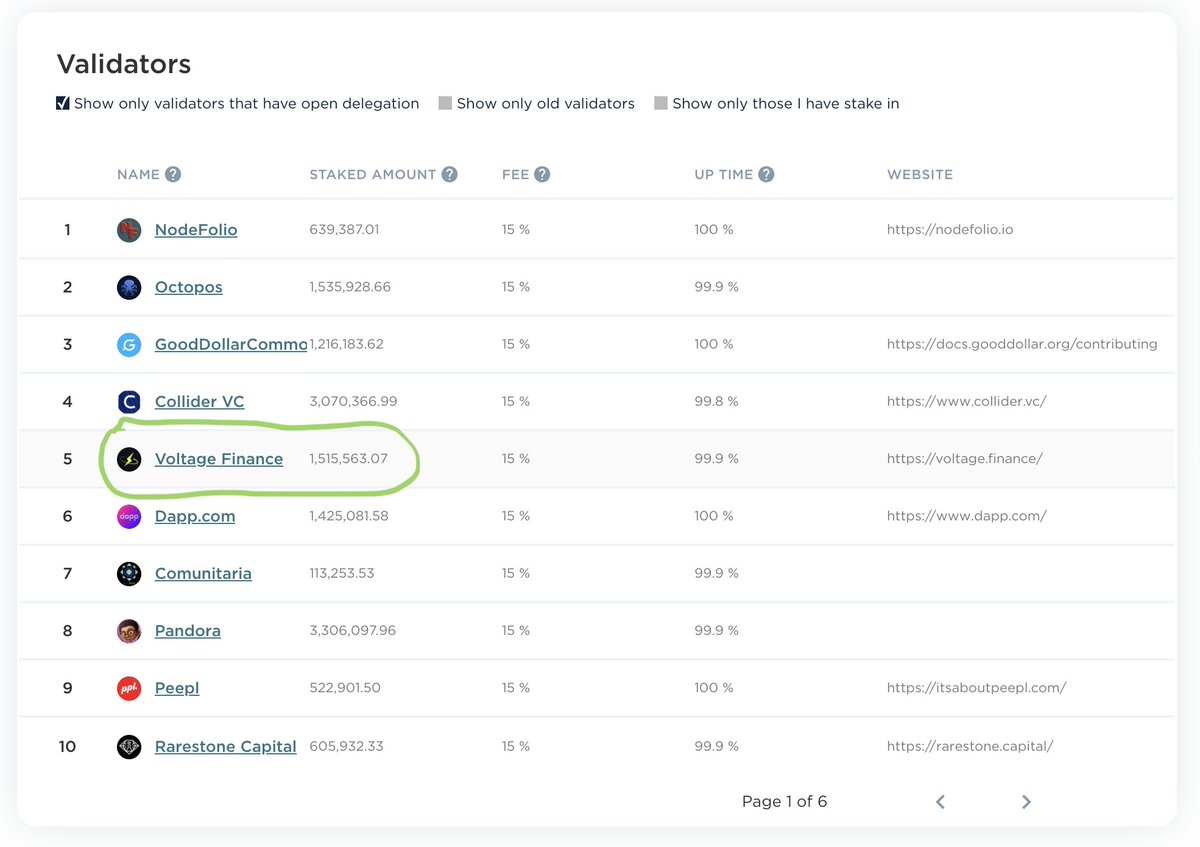Uncheck show only validators with open delegation
This screenshot has height=847, width=1200.
point(63,103)
